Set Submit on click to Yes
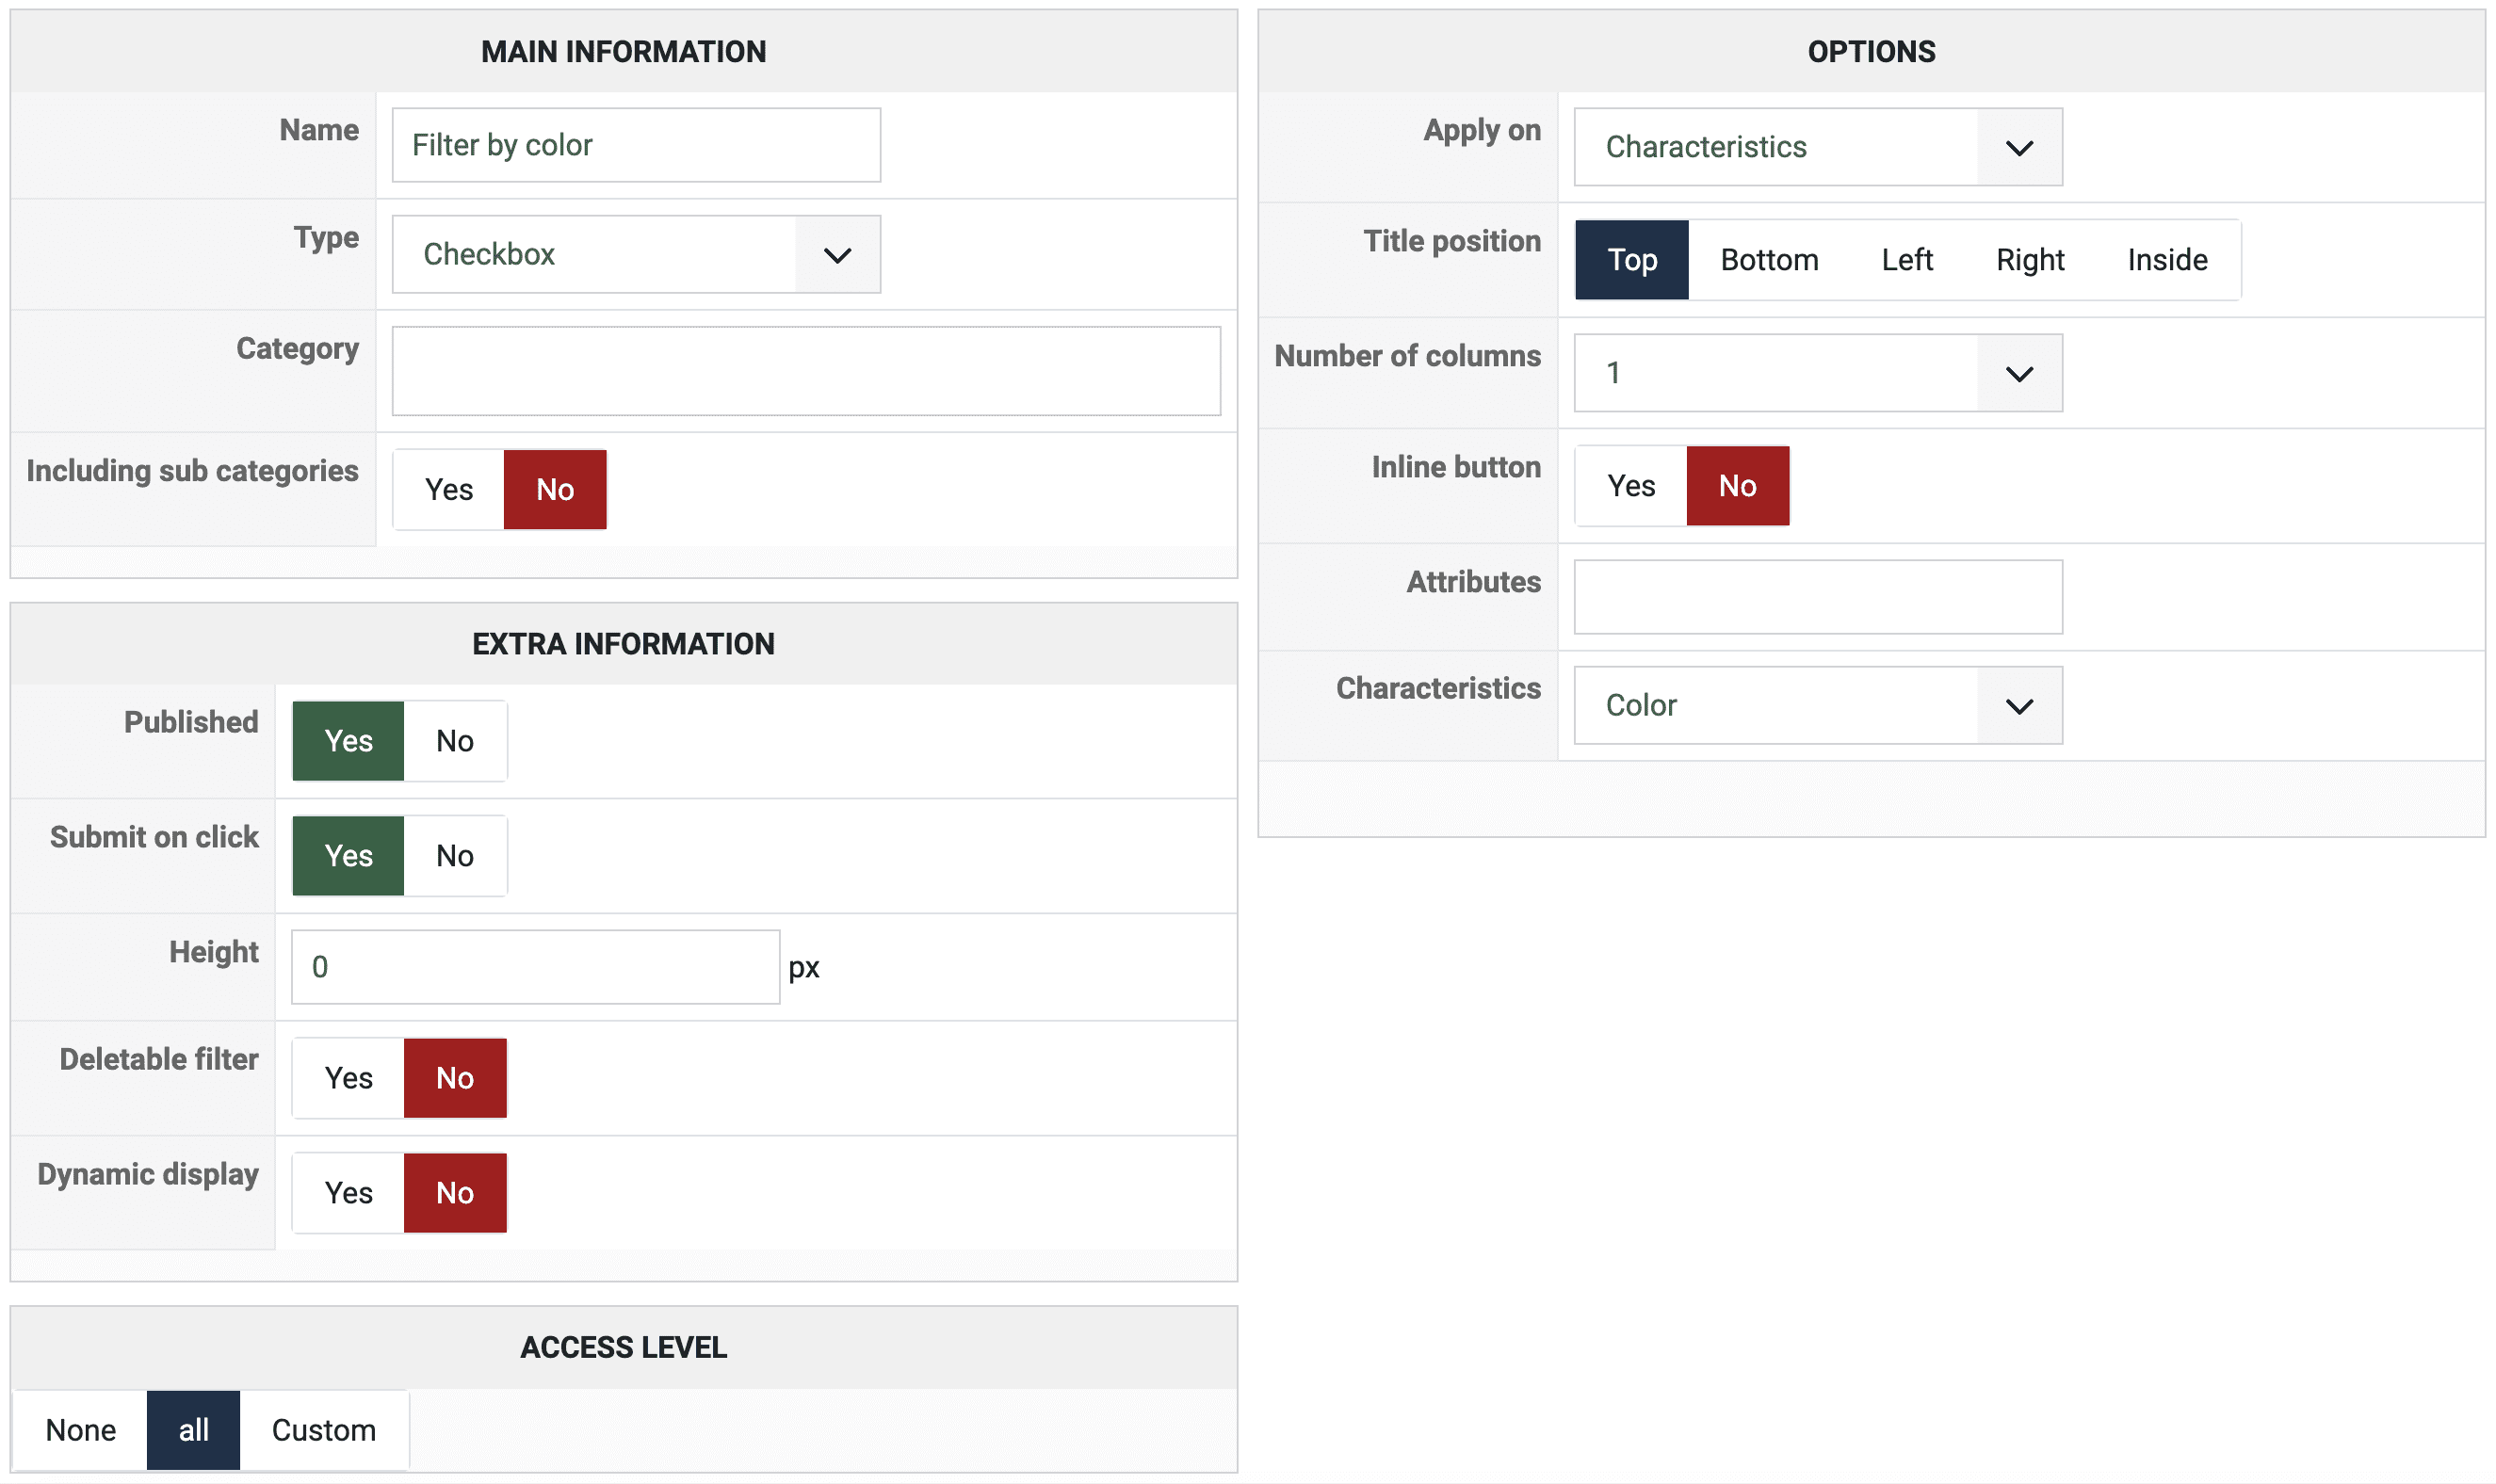Viewport: 2496px width, 1484px height. tap(348, 856)
